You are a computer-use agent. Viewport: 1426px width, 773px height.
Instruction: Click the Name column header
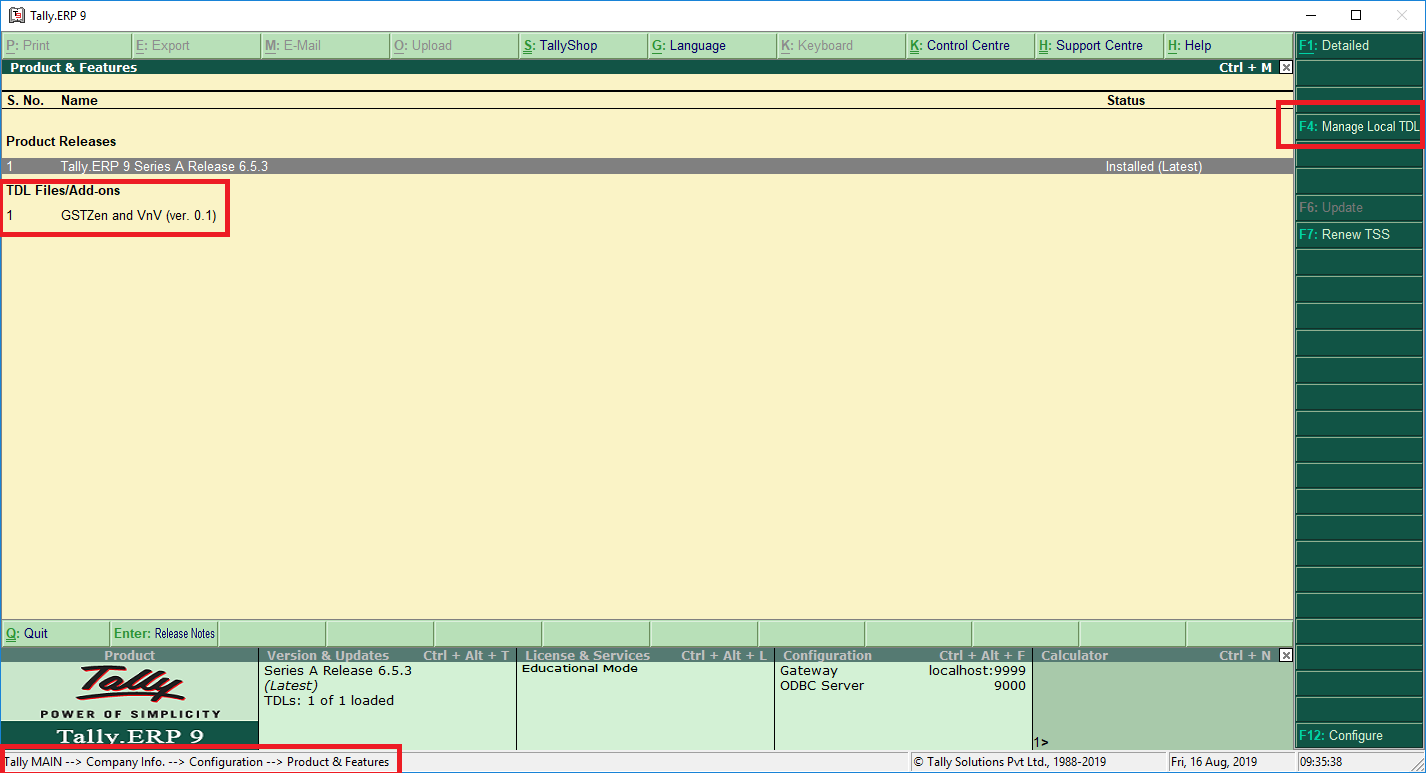[79, 100]
